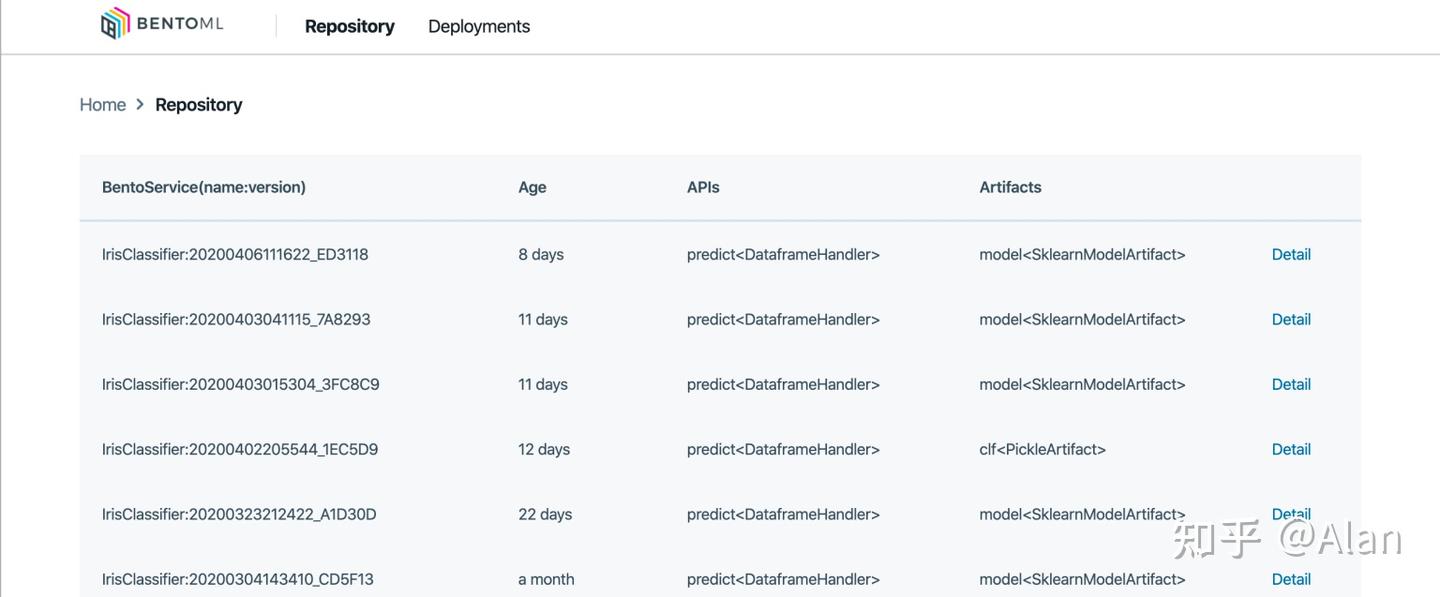View Detail for IrisClassifier 20200403015304_3FC8C9

click(x=1290, y=385)
